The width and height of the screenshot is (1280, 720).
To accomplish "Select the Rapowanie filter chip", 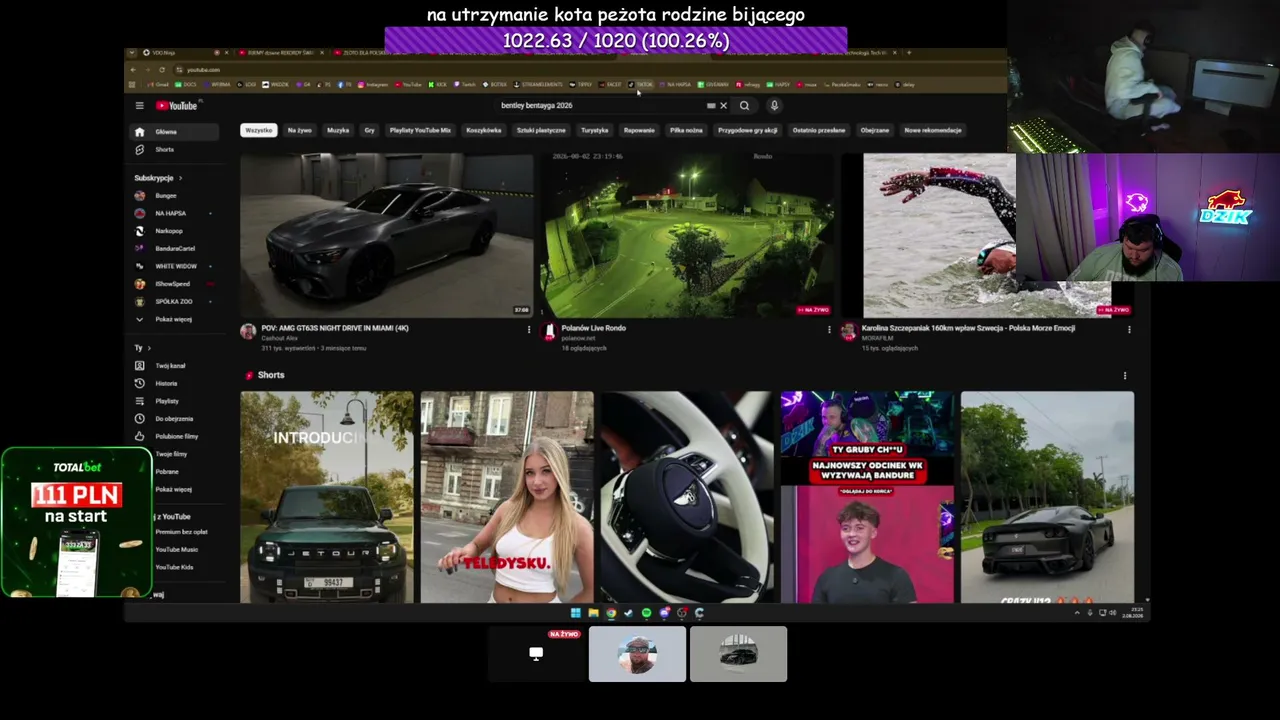I will pos(639,130).
